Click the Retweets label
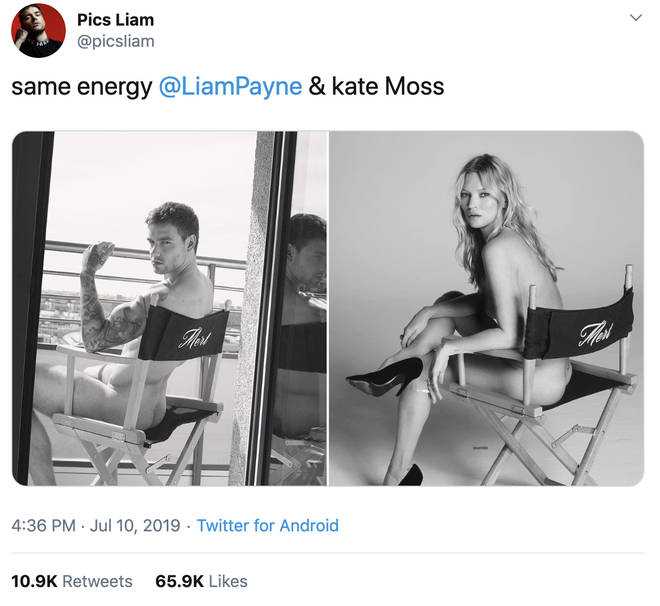Screen dimensions: 660x606 pos(97,581)
